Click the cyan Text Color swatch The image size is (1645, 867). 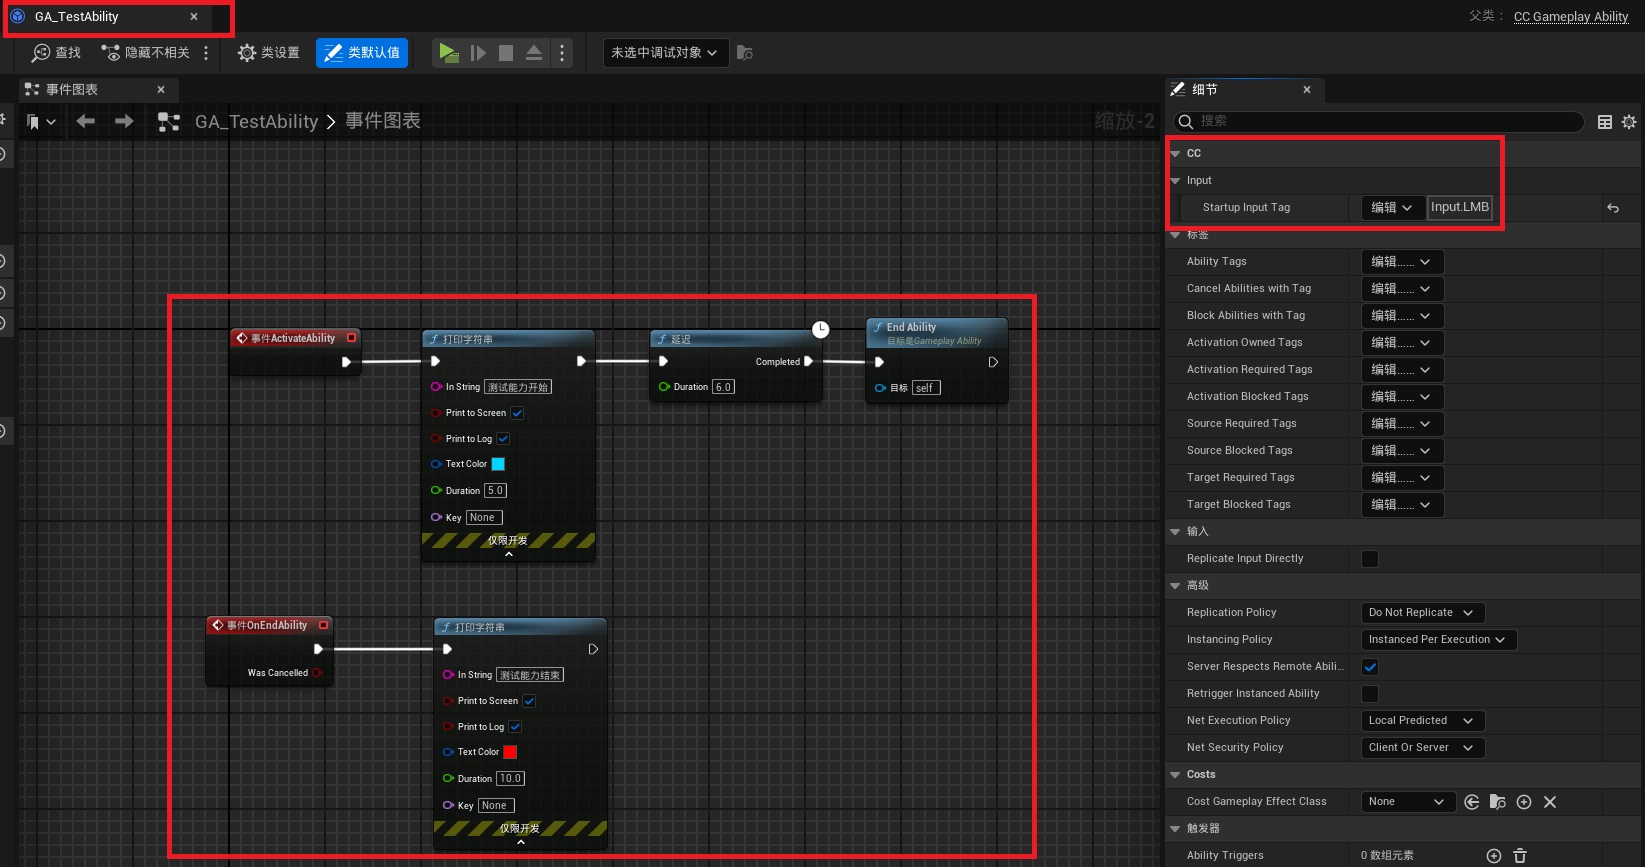pyautogui.click(x=498, y=464)
